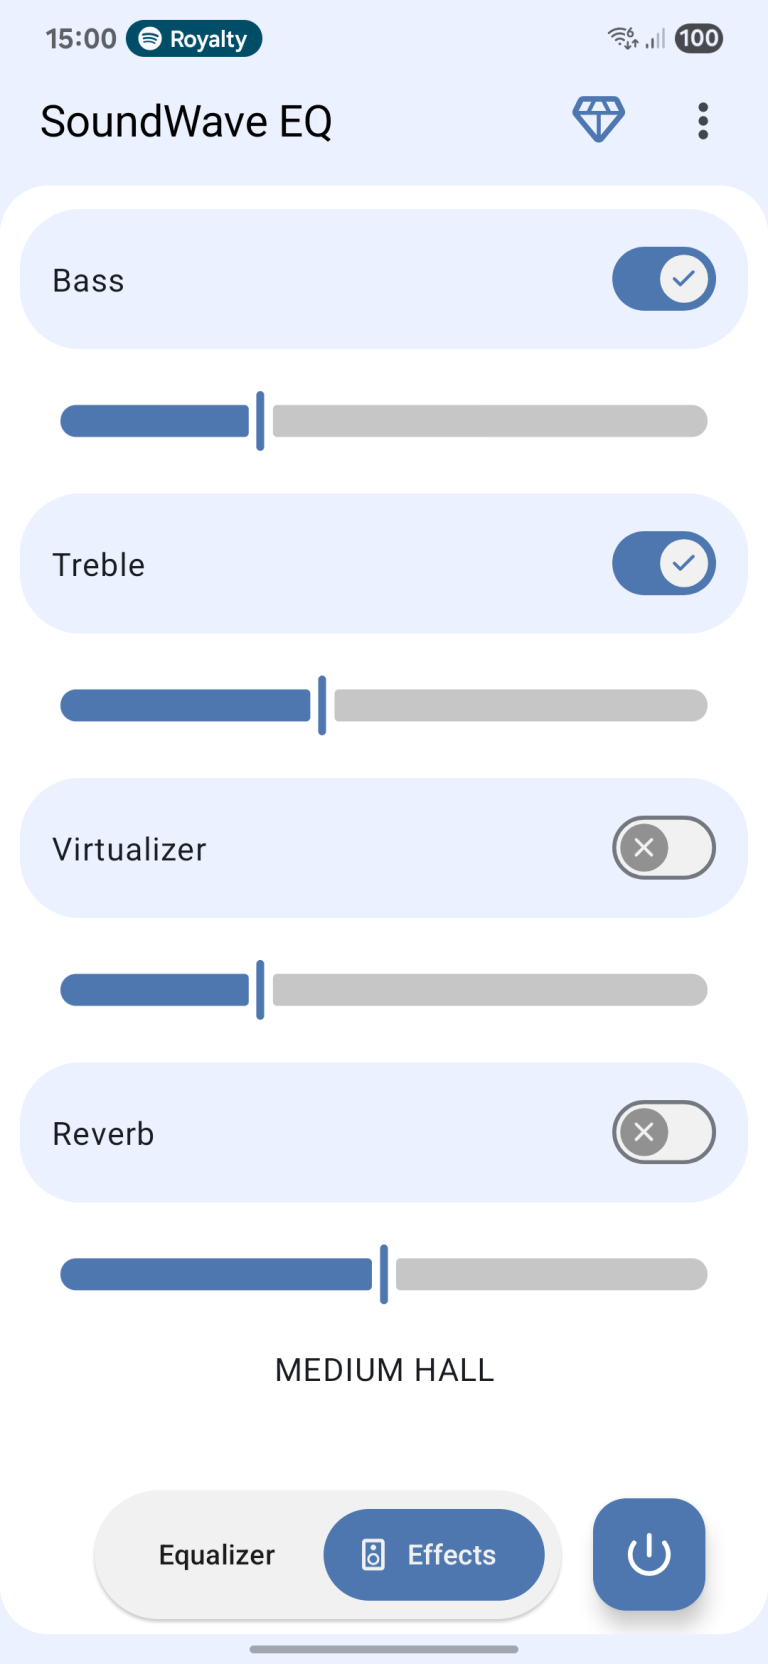Turn off the Treble switch
Screen dimensions: 768x1664
tap(663, 563)
